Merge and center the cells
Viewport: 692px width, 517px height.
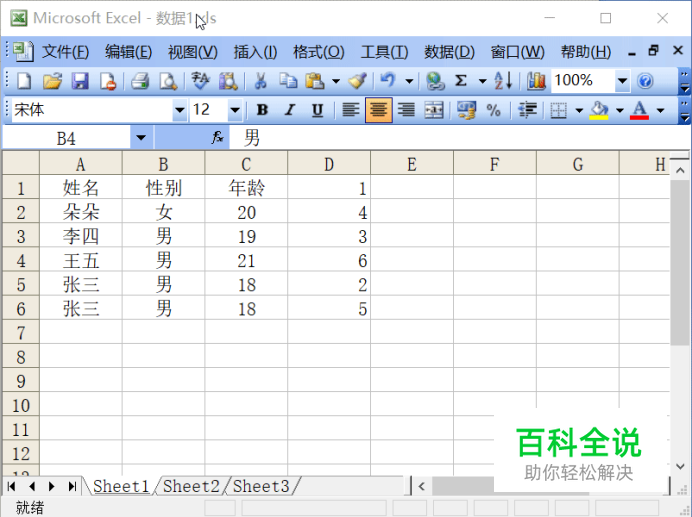[x=434, y=109]
